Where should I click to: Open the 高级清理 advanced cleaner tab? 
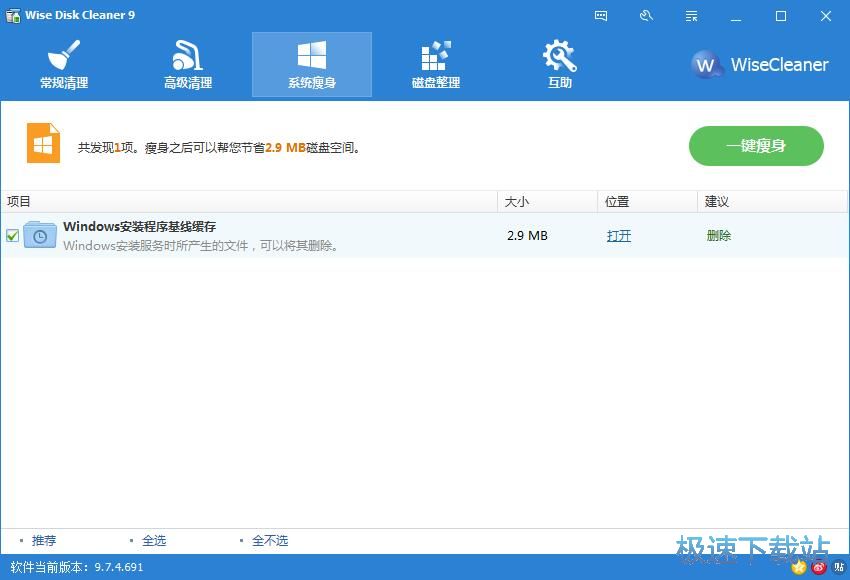188,65
